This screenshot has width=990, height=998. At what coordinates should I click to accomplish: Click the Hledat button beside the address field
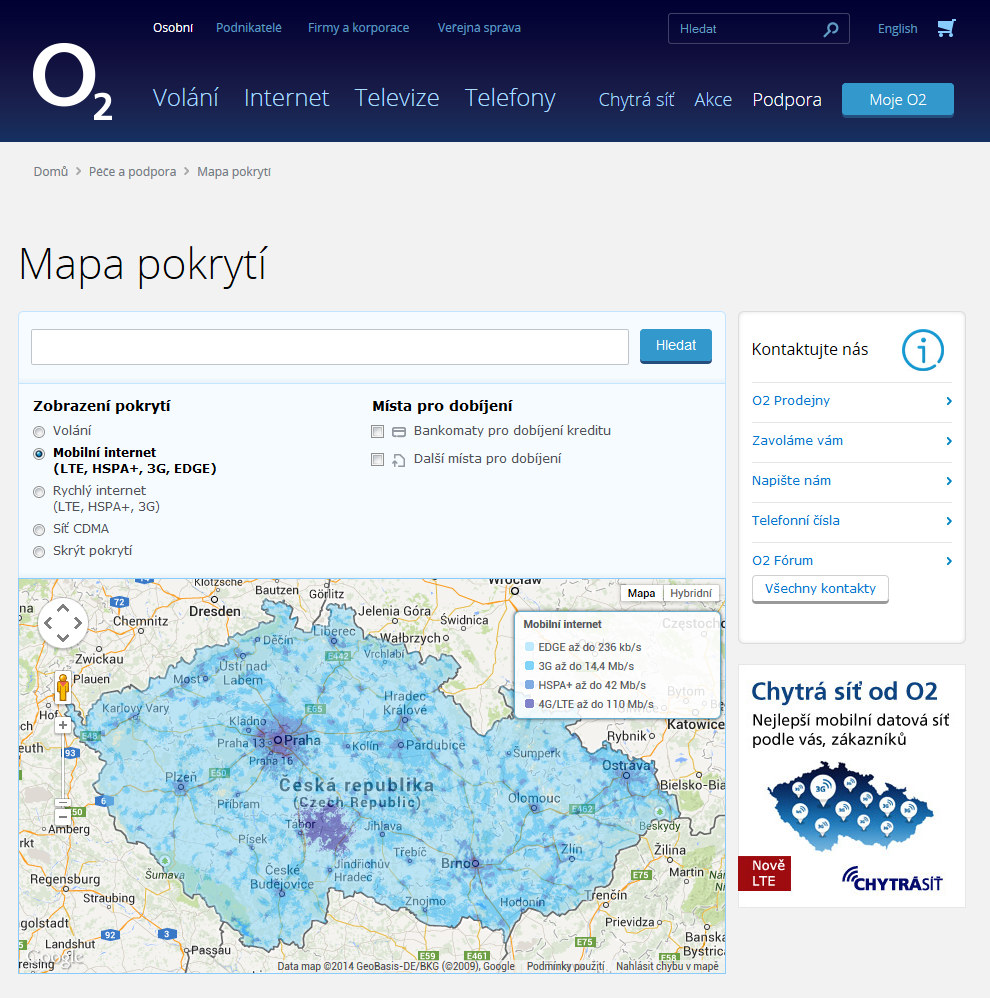click(675, 346)
